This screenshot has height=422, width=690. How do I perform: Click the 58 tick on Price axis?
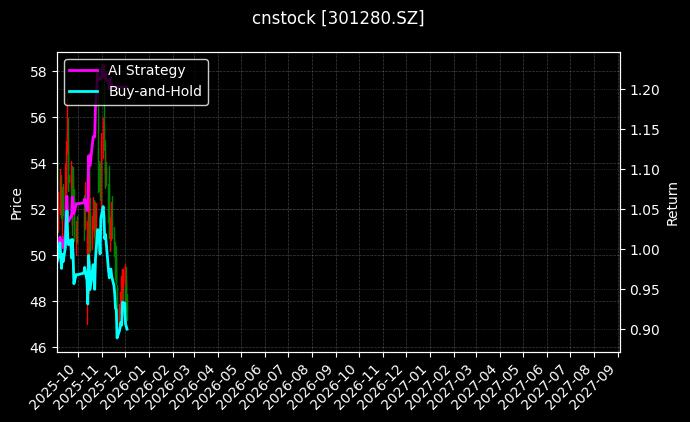(x=38, y=72)
